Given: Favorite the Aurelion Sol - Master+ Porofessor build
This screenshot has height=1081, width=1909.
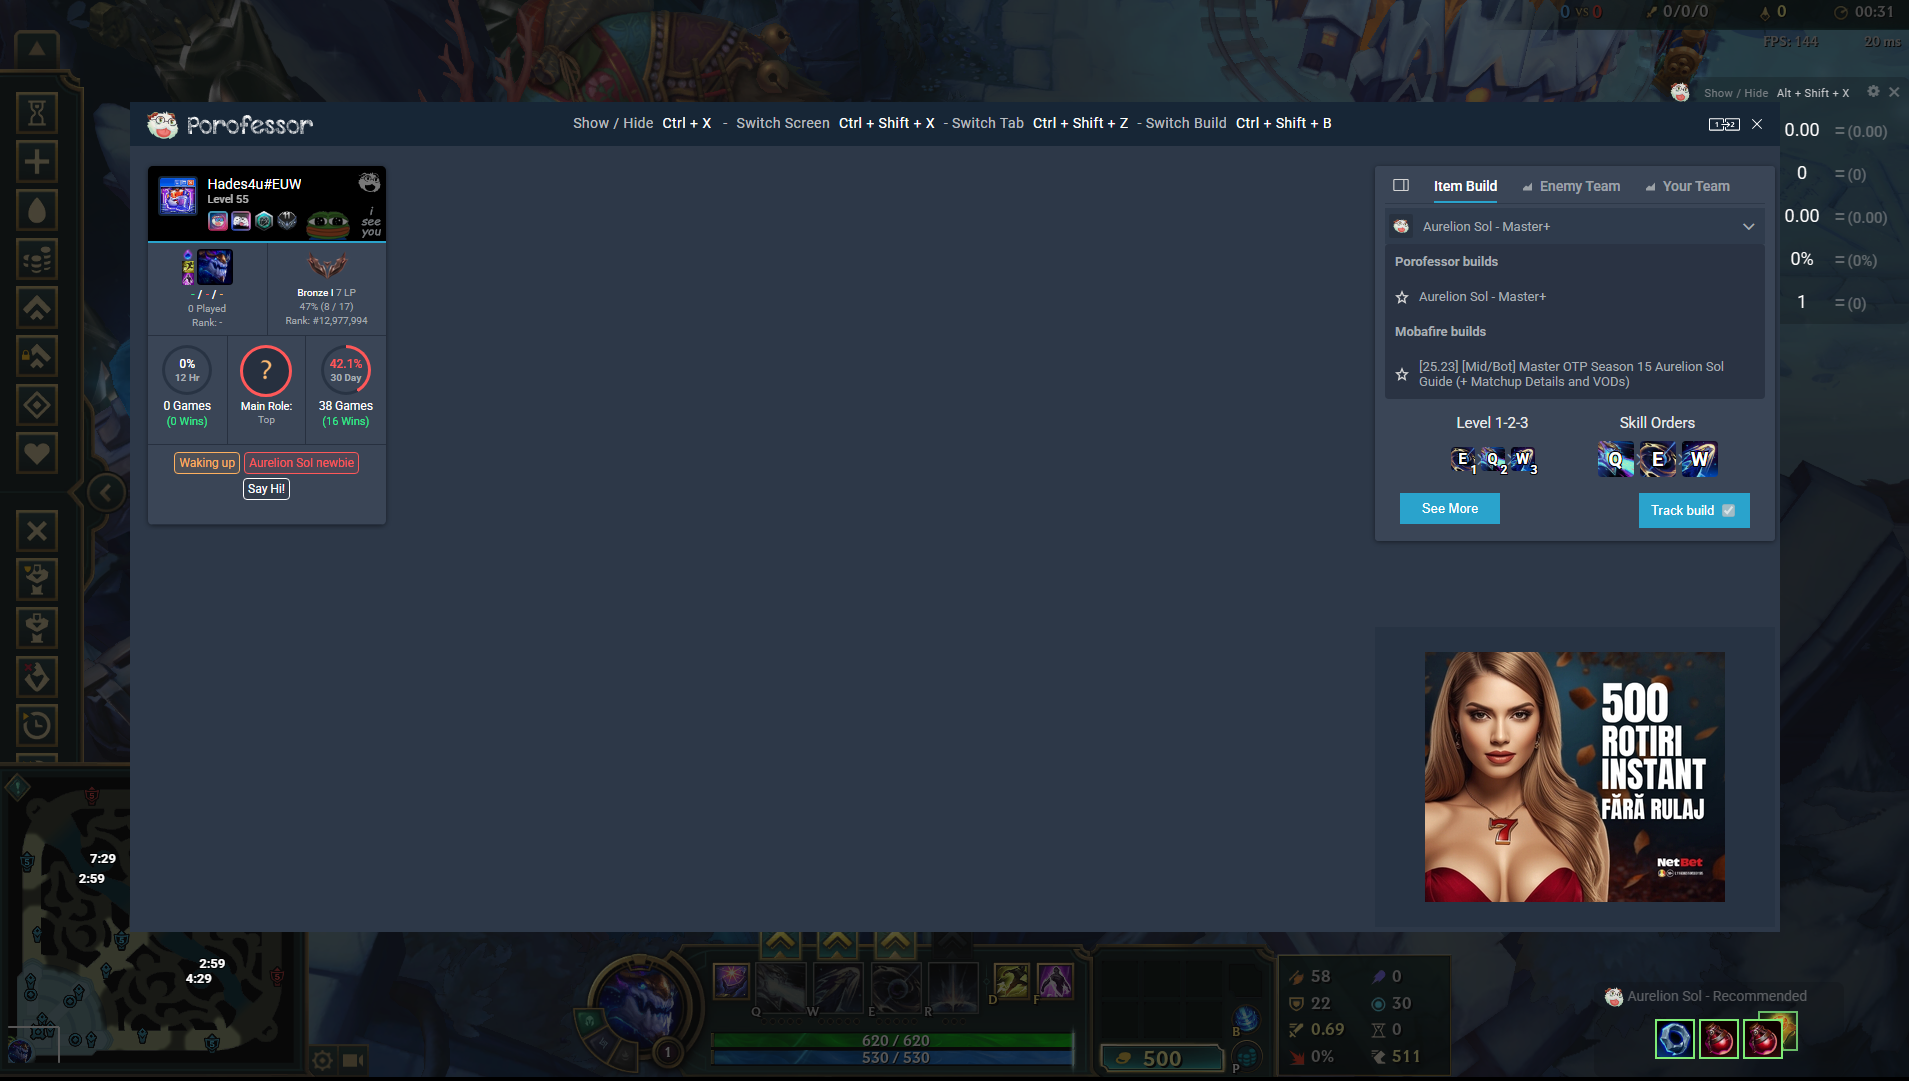Looking at the screenshot, I should click(1402, 297).
